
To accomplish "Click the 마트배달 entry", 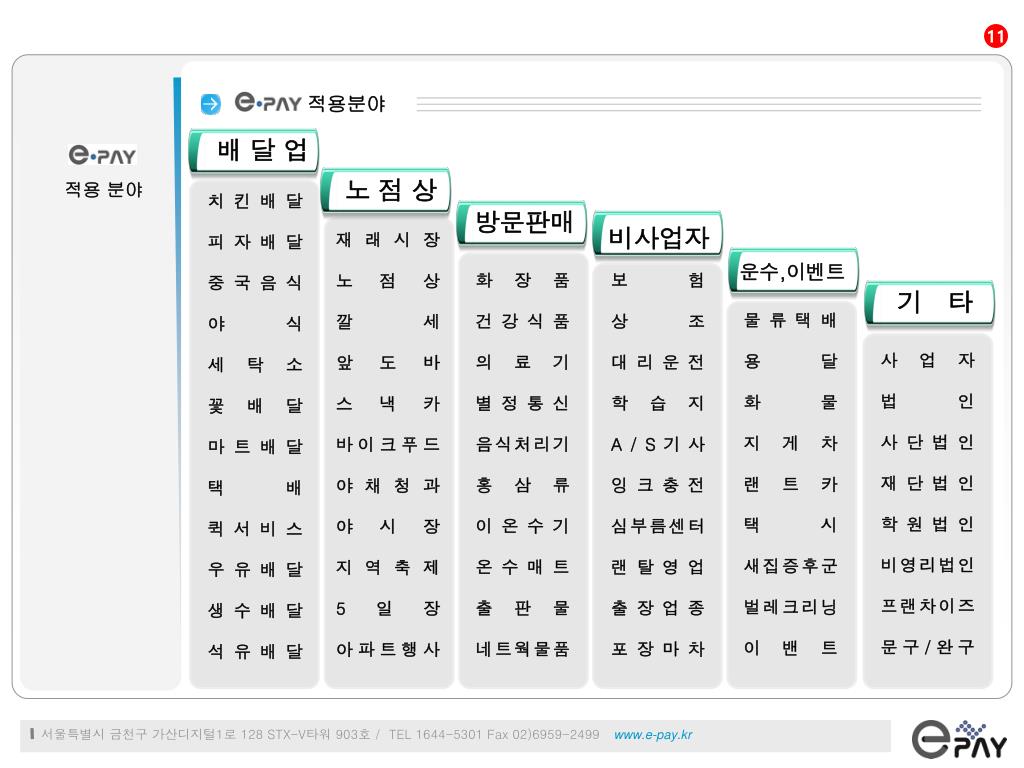I will 255,446.
